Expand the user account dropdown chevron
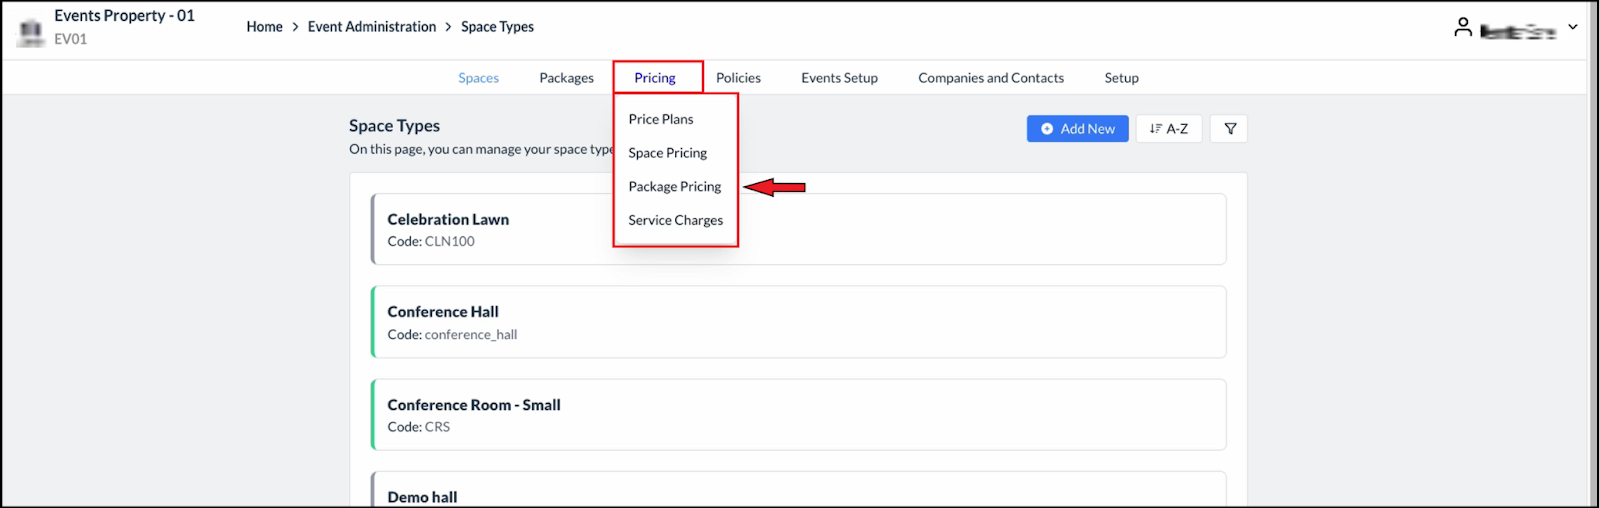This screenshot has height=508, width=1600. point(1573,27)
